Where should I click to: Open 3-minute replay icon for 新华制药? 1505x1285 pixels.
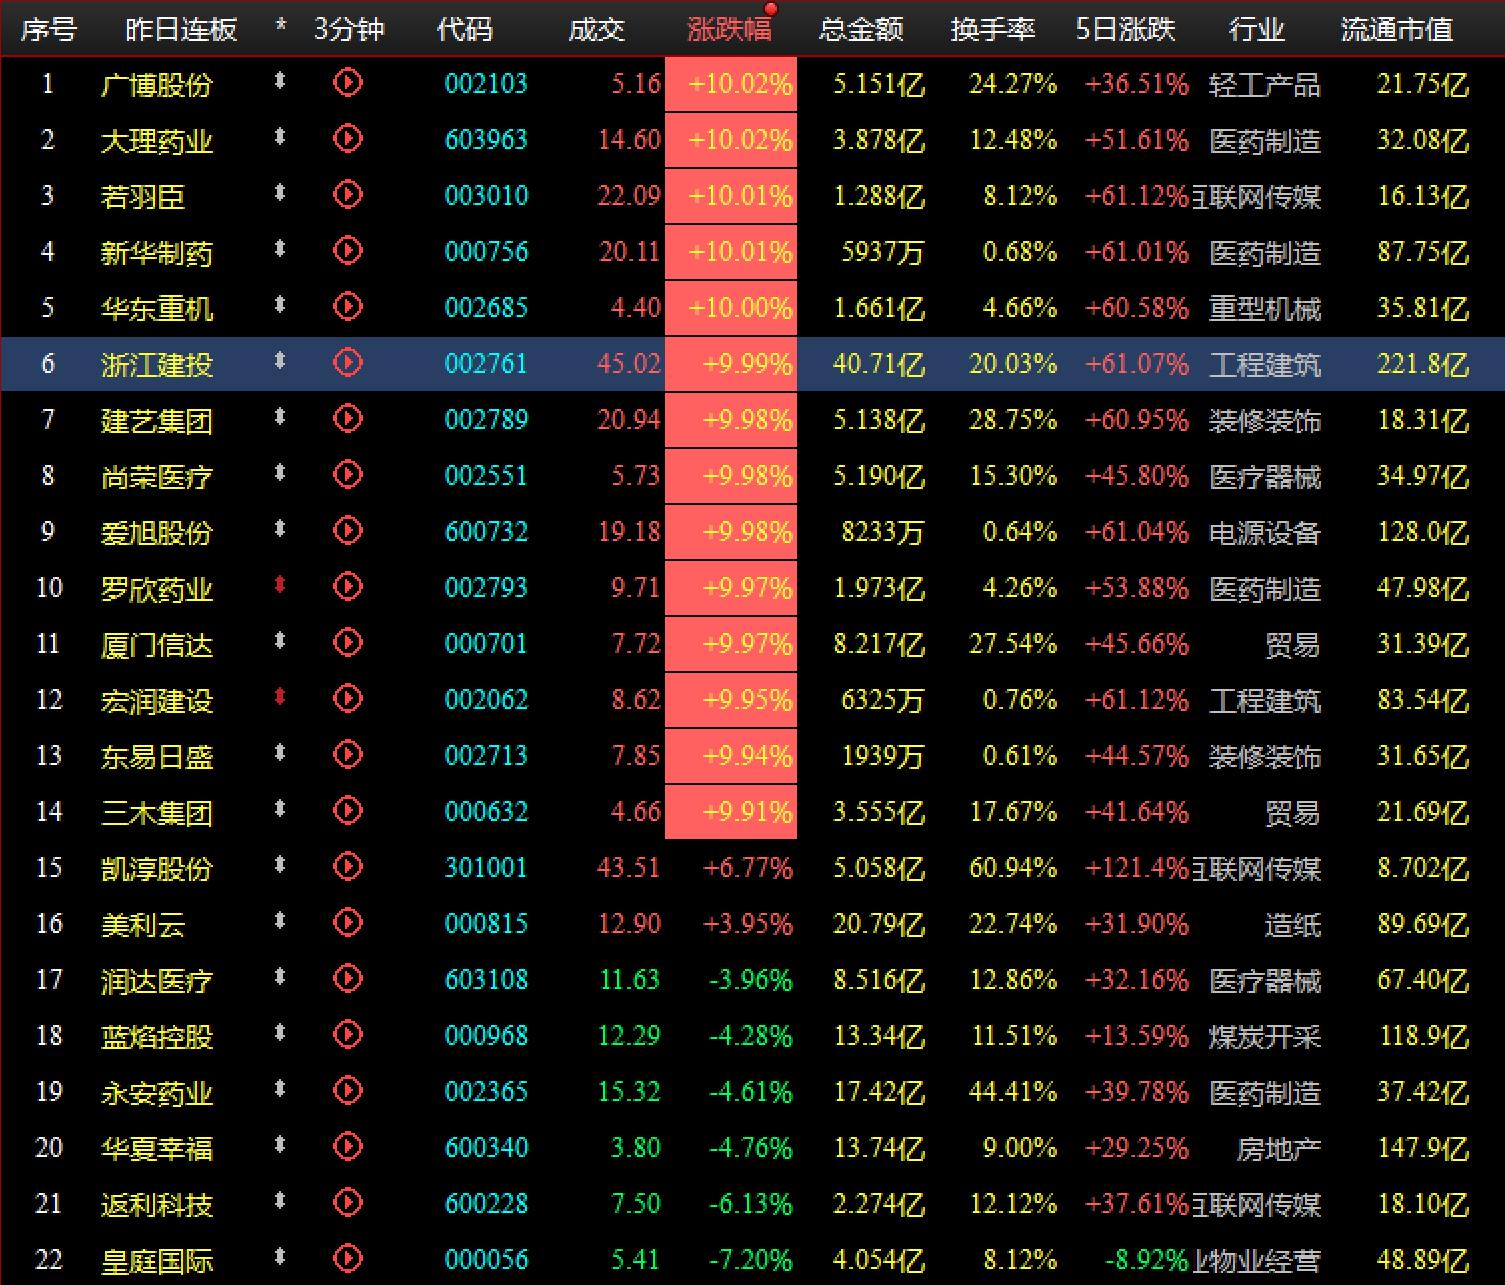click(x=347, y=250)
